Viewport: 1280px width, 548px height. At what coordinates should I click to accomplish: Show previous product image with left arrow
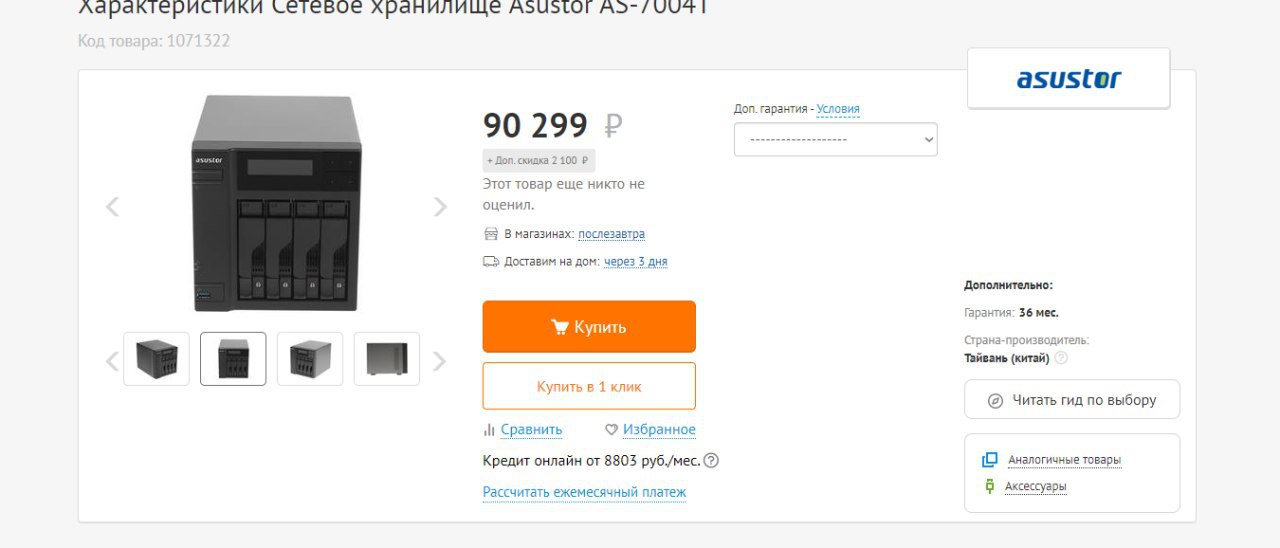coord(112,207)
